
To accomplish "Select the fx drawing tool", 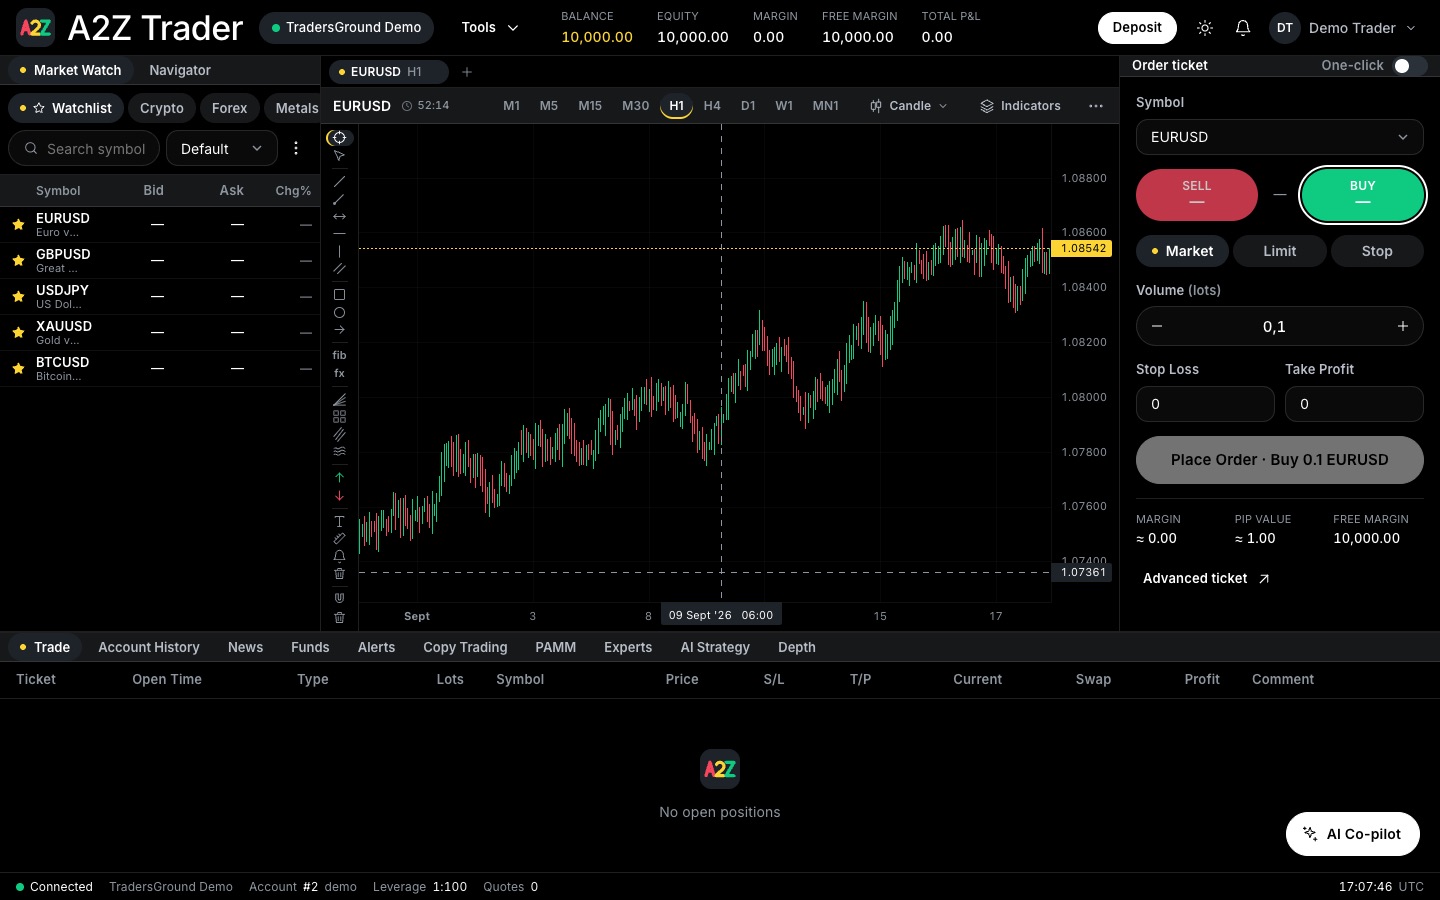I will [x=339, y=373].
